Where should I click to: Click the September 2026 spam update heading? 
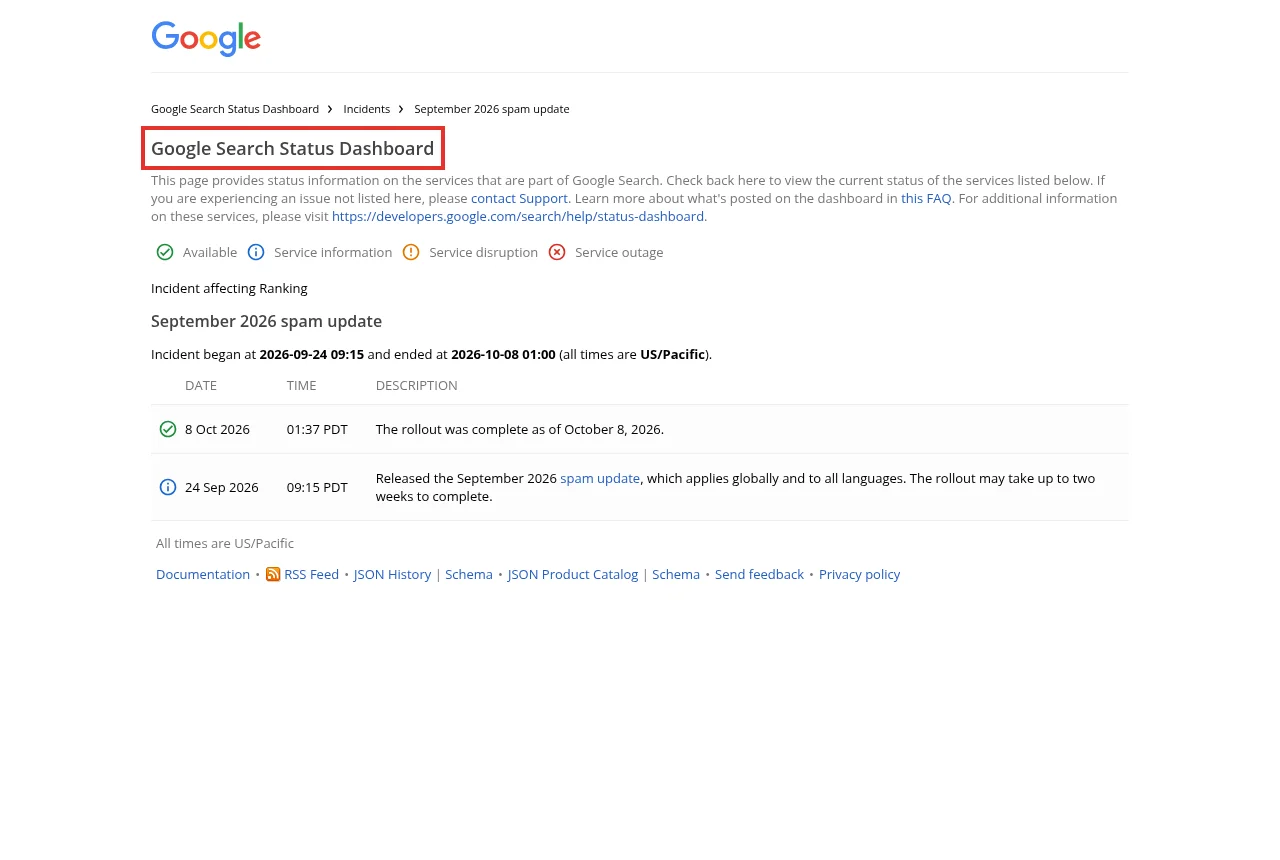tap(266, 321)
